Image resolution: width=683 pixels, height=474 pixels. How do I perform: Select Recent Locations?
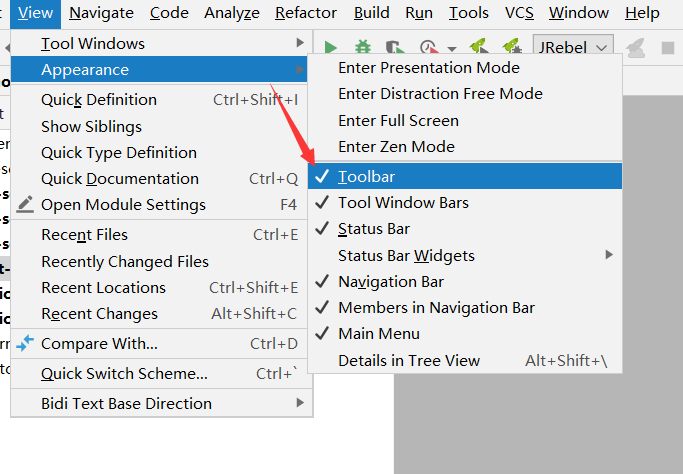tap(159, 288)
